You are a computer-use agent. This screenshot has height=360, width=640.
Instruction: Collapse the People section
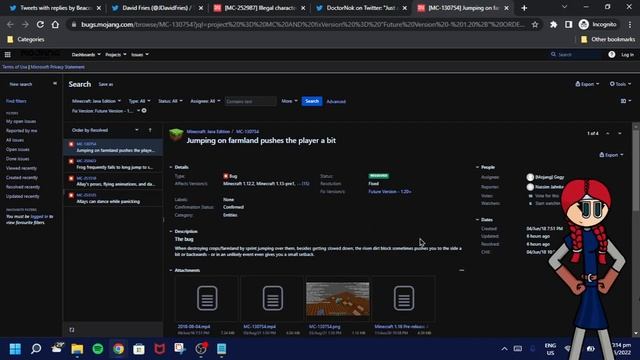[x=477, y=167]
